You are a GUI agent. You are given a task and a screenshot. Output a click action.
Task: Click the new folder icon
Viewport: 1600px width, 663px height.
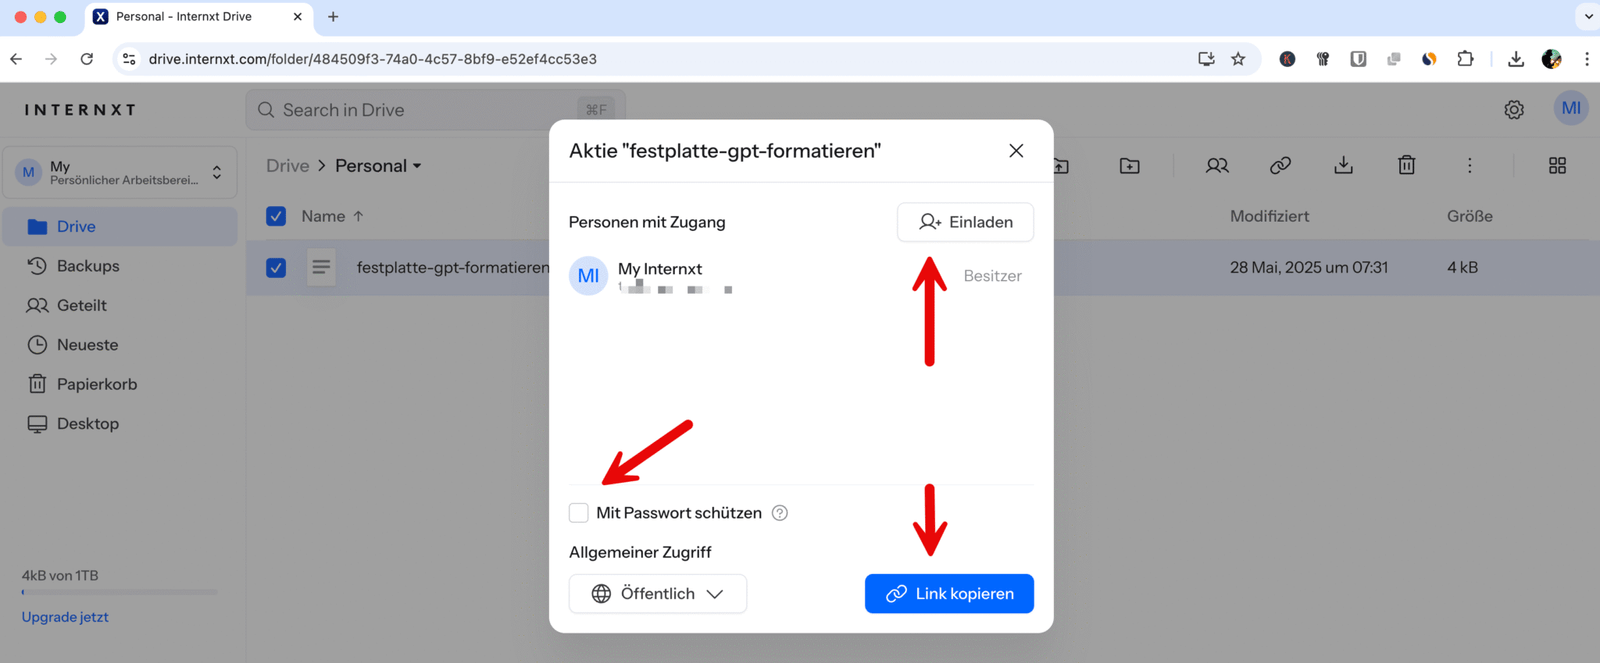coord(1130,166)
